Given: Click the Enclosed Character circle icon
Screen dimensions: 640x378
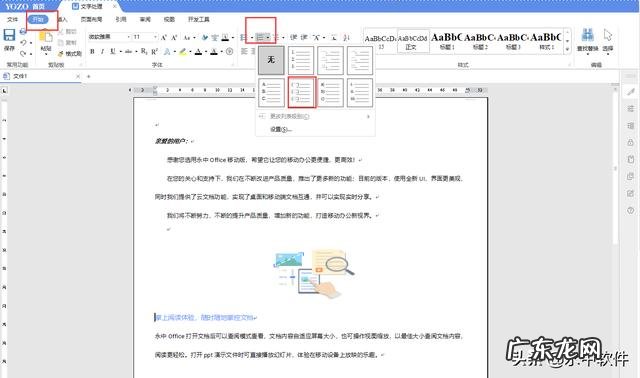Looking at the screenshot, I should (229, 51).
